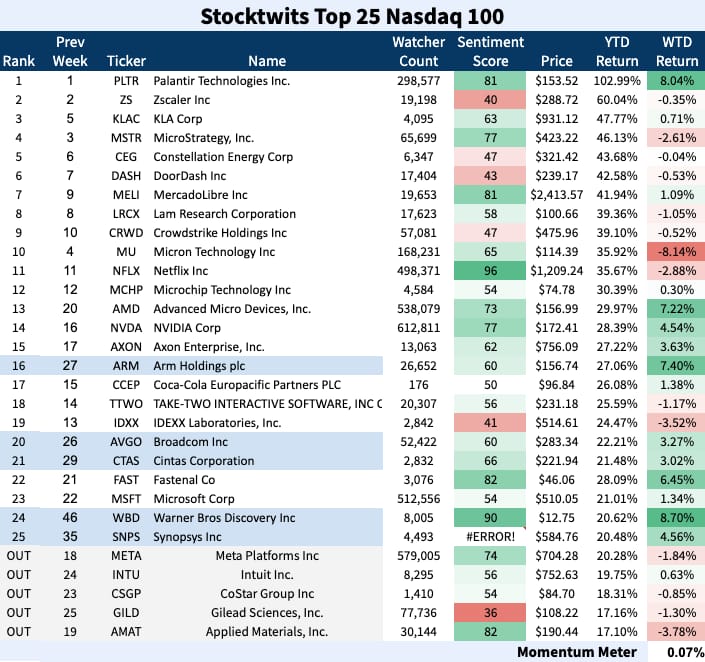Select AMAT's -3.78% WTD return cell
The height and width of the screenshot is (662, 705).
pyautogui.click(x=676, y=632)
